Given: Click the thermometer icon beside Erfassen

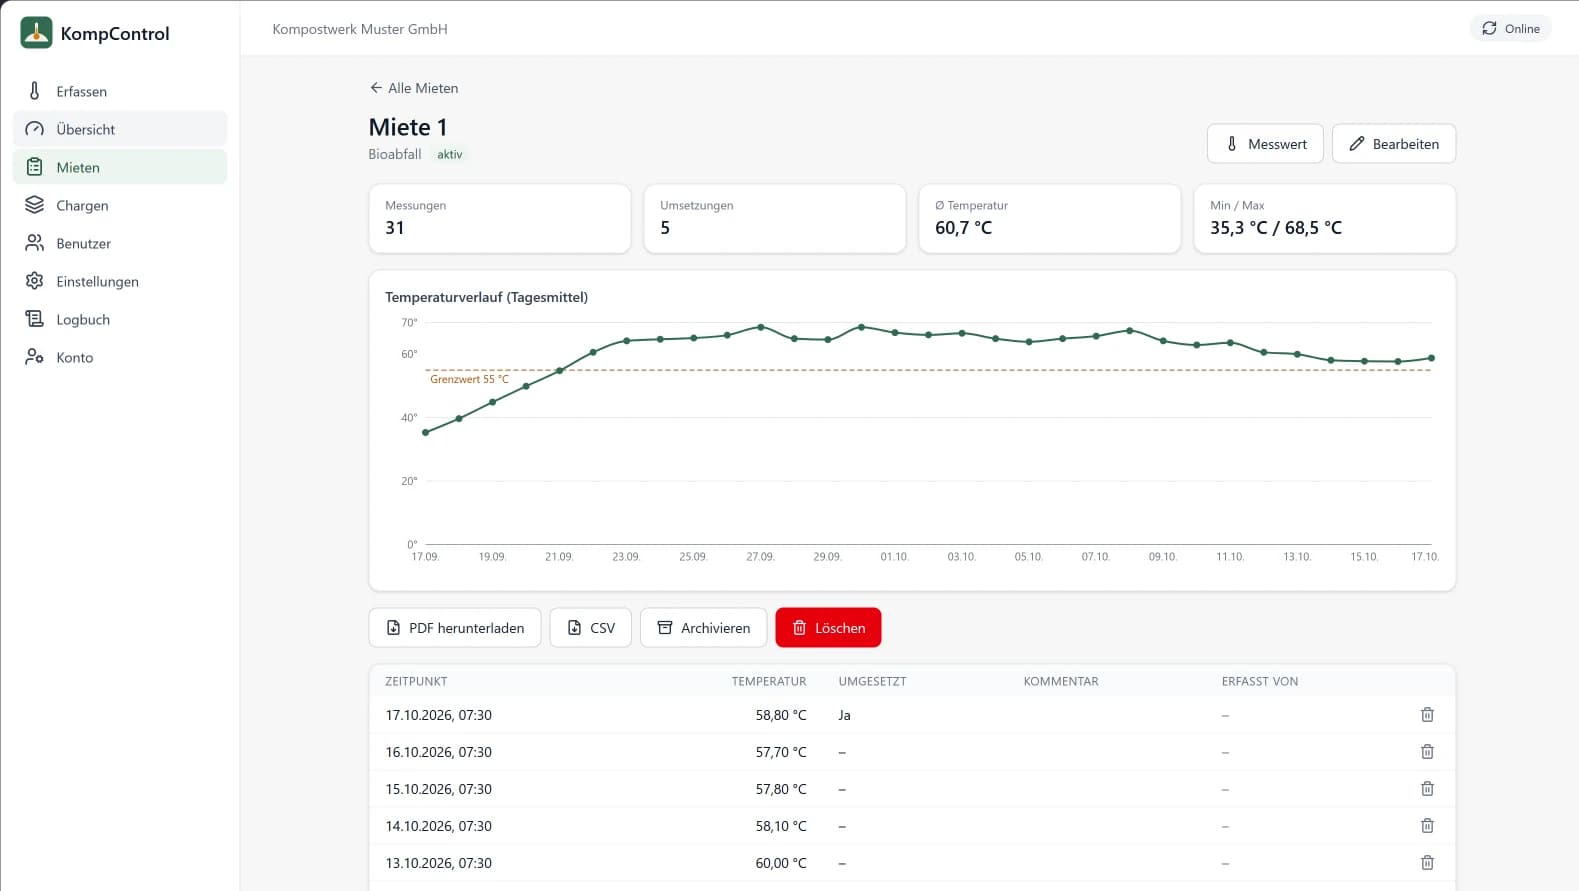Looking at the screenshot, I should point(35,91).
